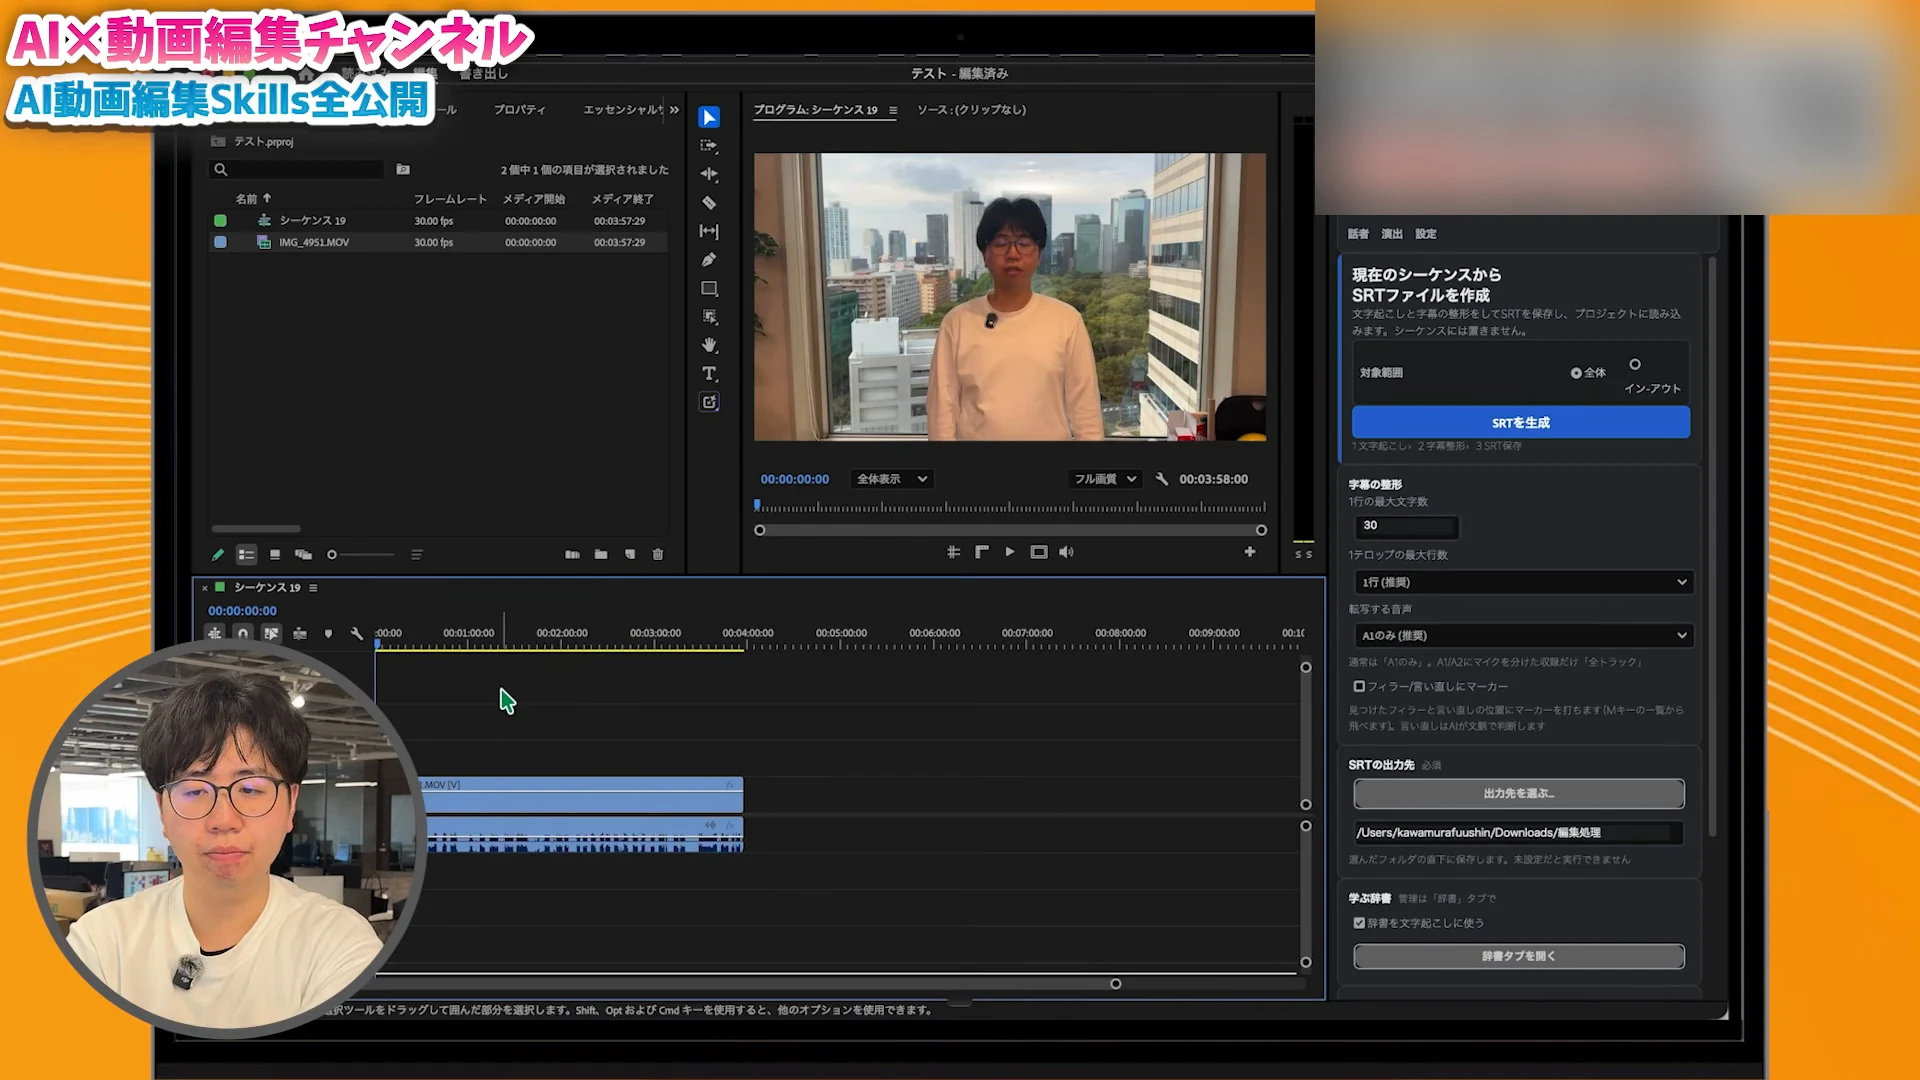This screenshot has height=1080, width=1920.
Task: Open the 話者 tab in plugin panel
Action: click(x=1358, y=234)
